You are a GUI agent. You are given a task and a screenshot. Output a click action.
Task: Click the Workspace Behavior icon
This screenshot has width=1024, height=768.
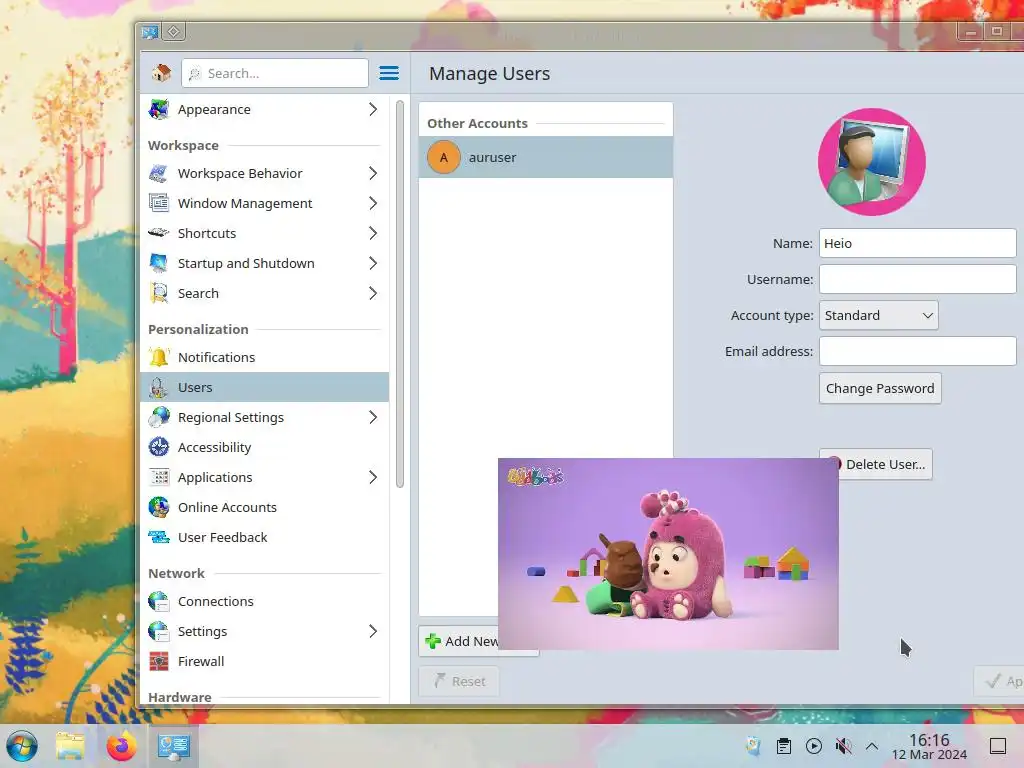click(159, 173)
